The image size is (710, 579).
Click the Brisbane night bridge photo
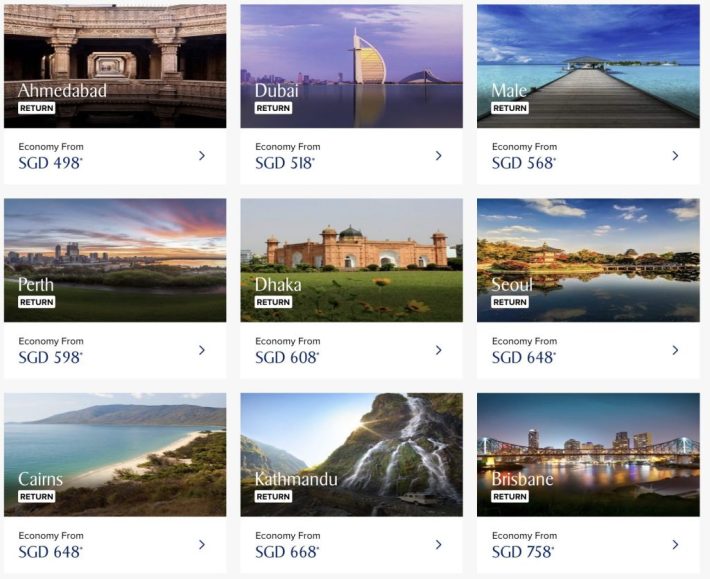pos(588,440)
